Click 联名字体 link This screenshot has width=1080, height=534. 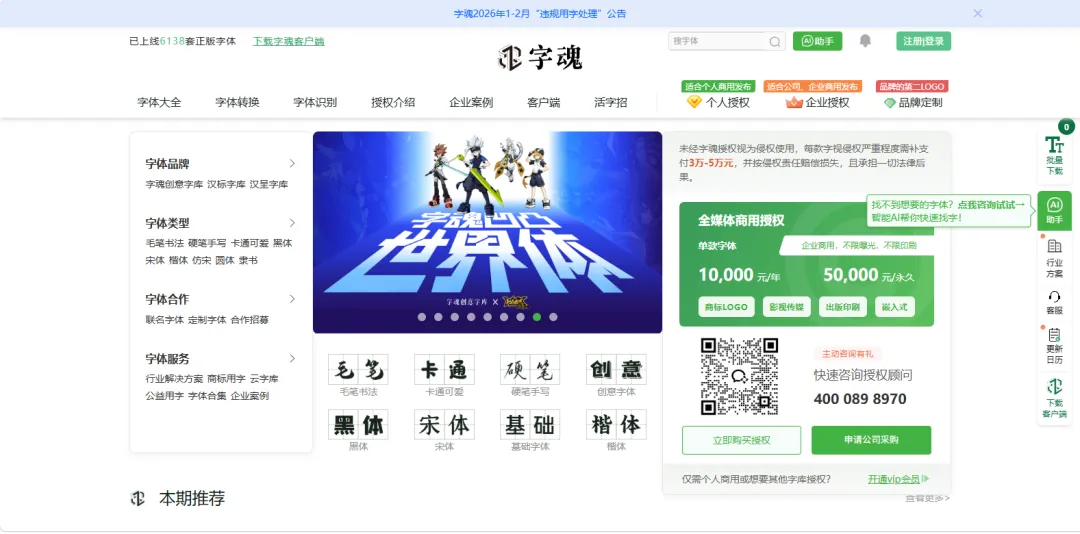click(165, 320)
